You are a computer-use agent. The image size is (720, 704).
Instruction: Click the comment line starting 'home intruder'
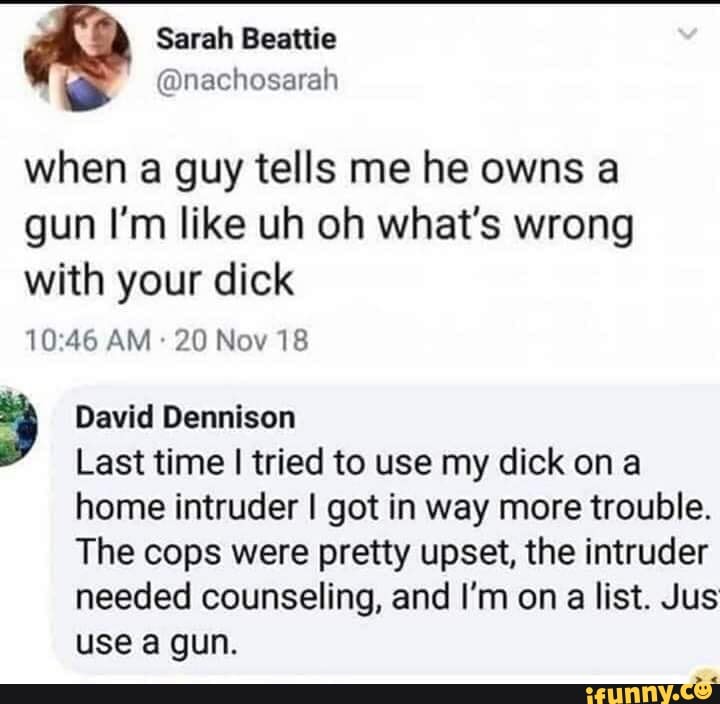391,509
